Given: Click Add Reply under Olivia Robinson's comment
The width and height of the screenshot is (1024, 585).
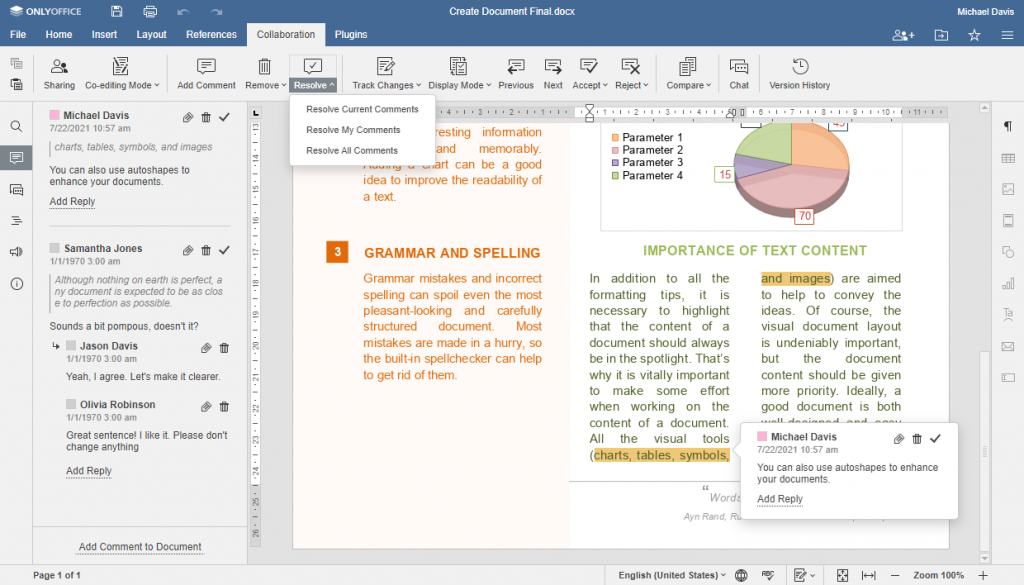Looking at the screenshot, I should point(88,470).
